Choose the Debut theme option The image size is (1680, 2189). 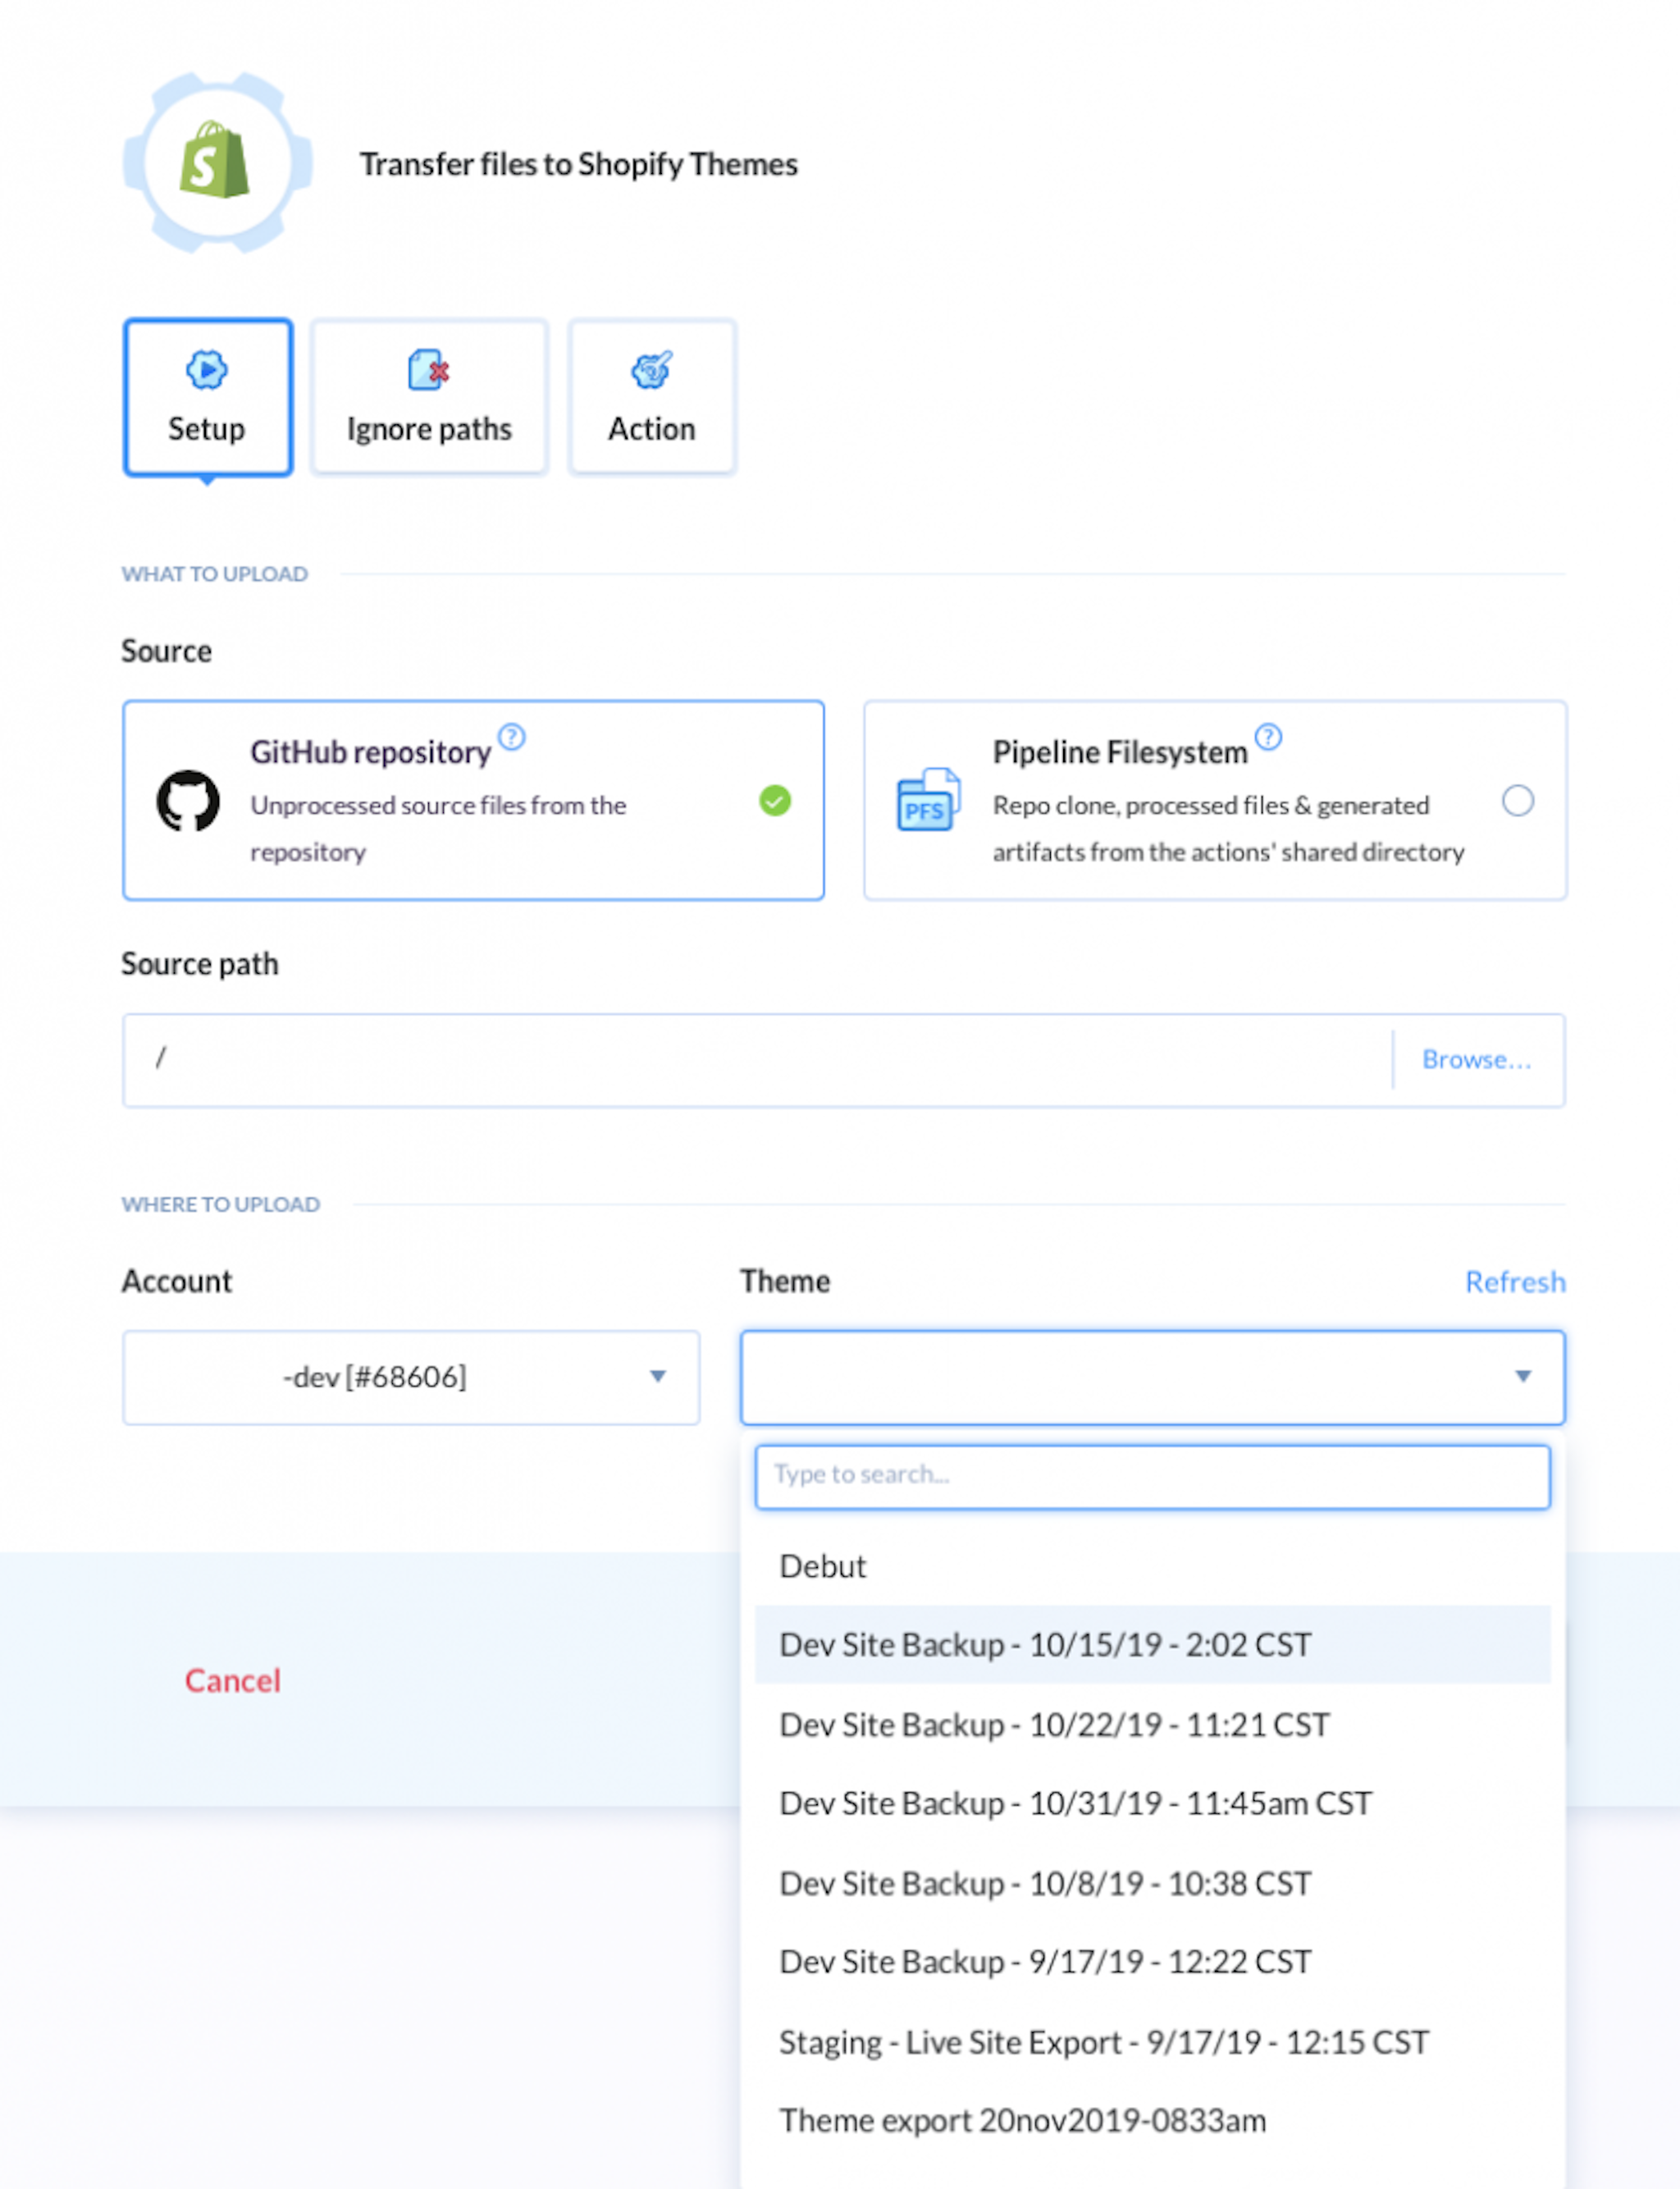pos(1152,1566)
